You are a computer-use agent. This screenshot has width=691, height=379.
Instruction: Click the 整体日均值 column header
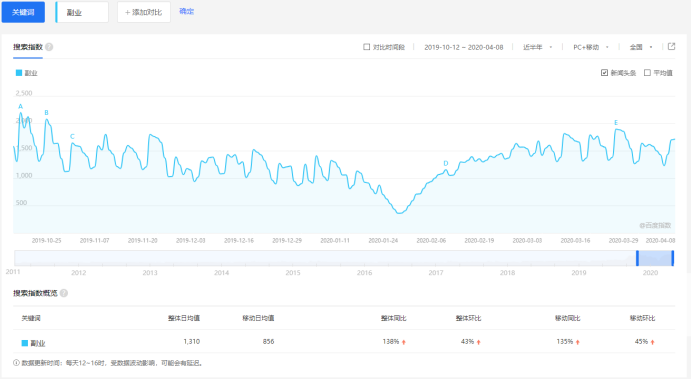[184, 318]
